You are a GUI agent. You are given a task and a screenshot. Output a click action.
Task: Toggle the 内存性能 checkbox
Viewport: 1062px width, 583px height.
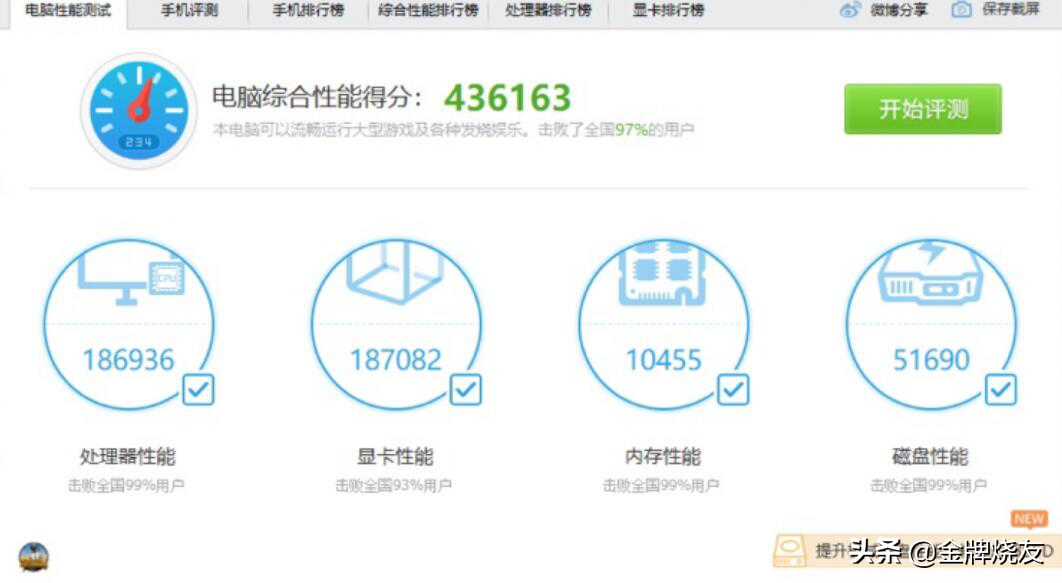pyautogui.click(x=733, y=389)
